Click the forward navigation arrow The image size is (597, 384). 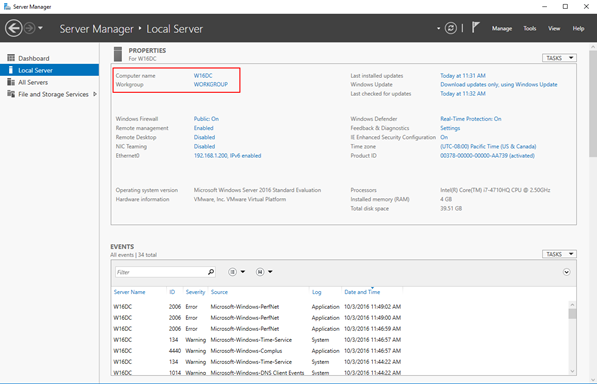30,28
